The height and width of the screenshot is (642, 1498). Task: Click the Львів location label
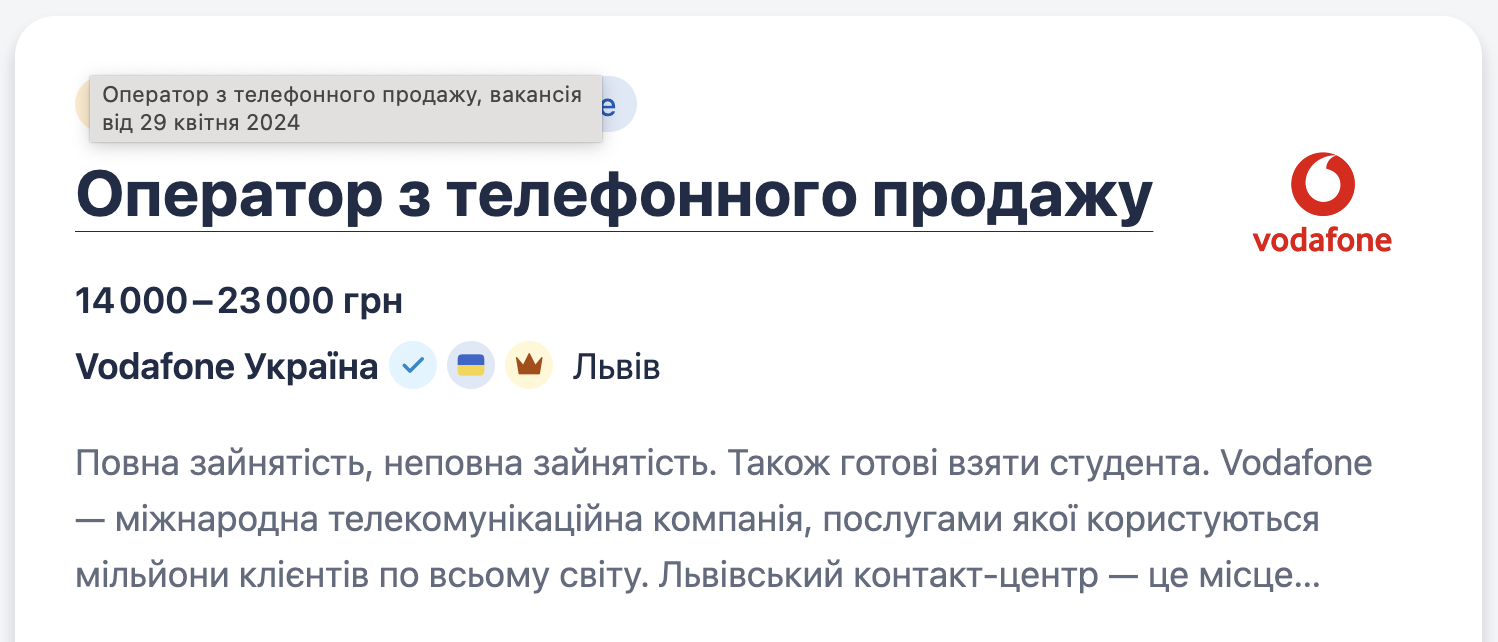(x=617, y=366)
